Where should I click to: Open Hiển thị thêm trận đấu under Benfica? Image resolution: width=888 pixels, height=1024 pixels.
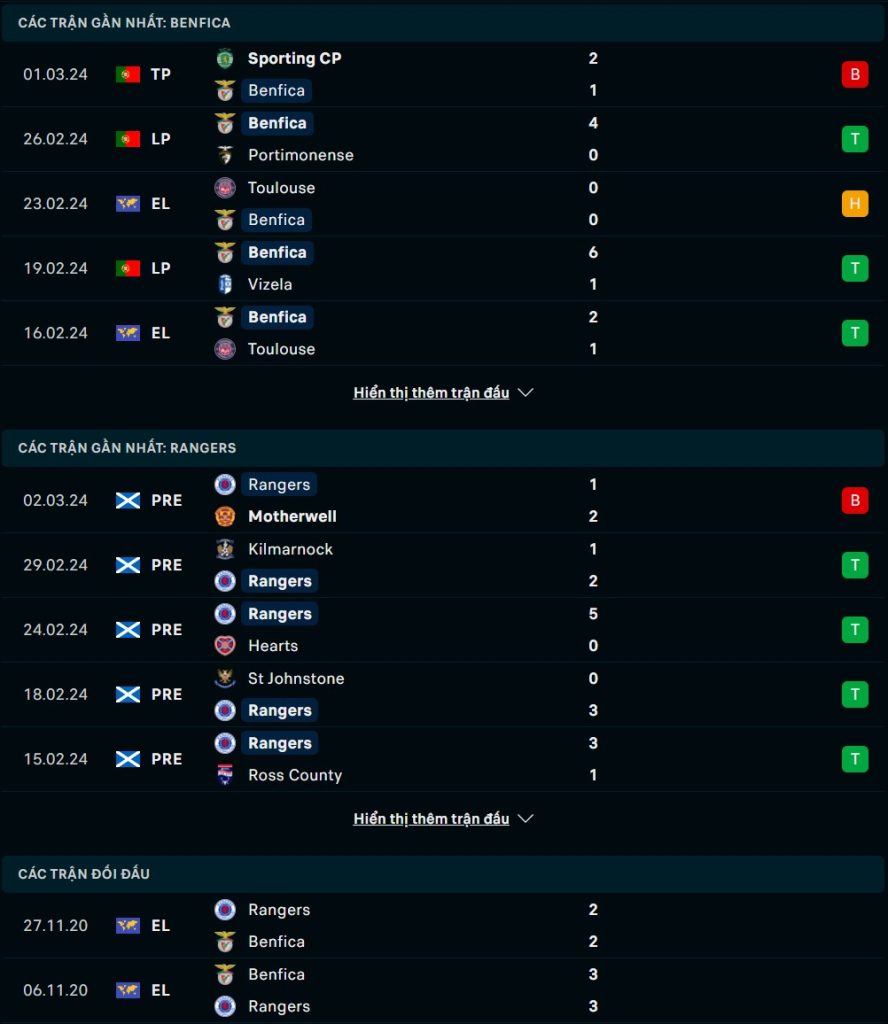tap(431, 392)
